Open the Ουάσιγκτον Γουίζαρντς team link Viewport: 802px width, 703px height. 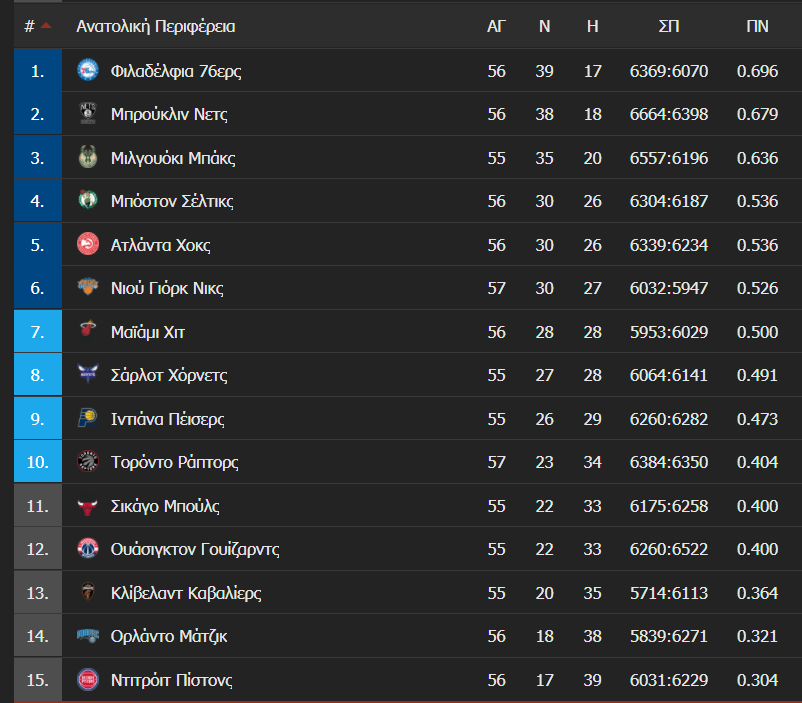click(195, 550)
